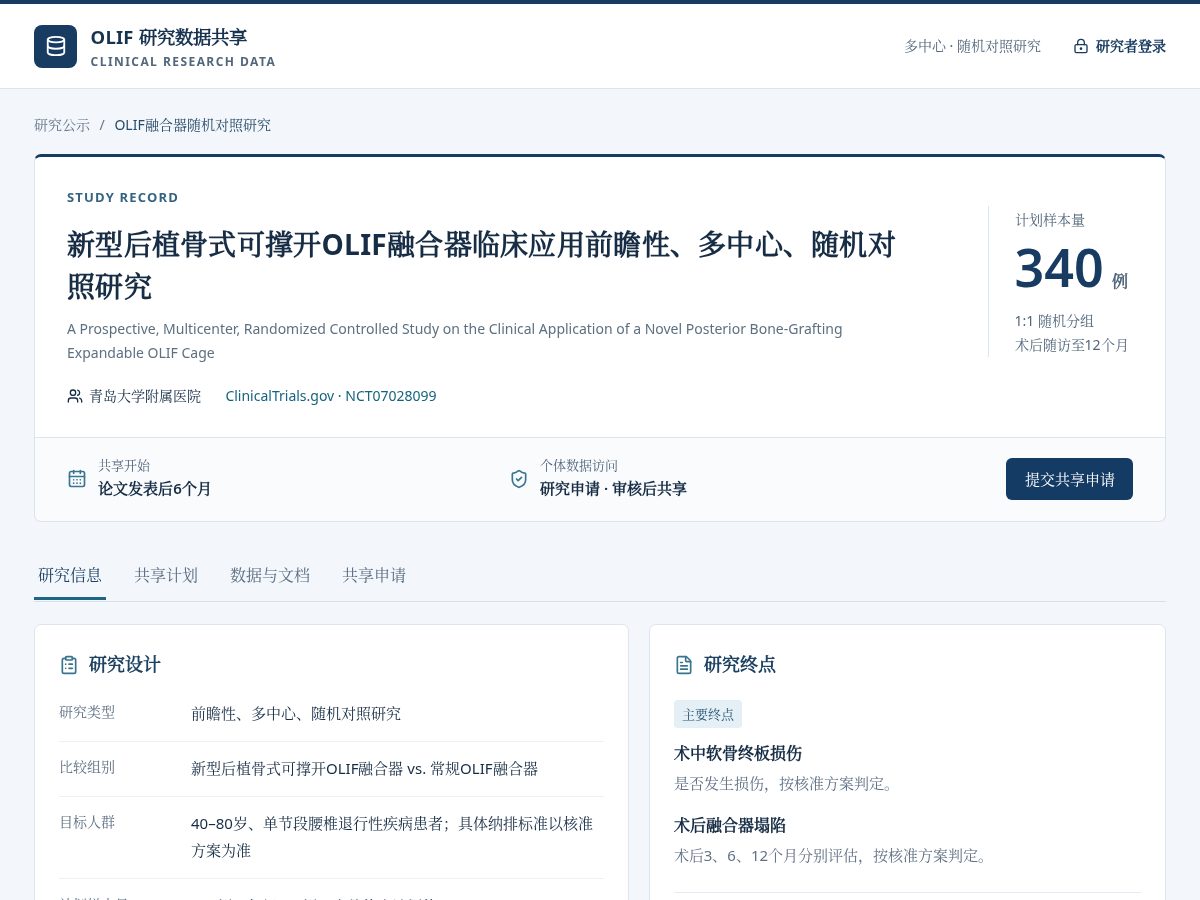Switch to the 共享计划 tab
The width and height of the screenshot is (1200, 900).
pos(166,575)
